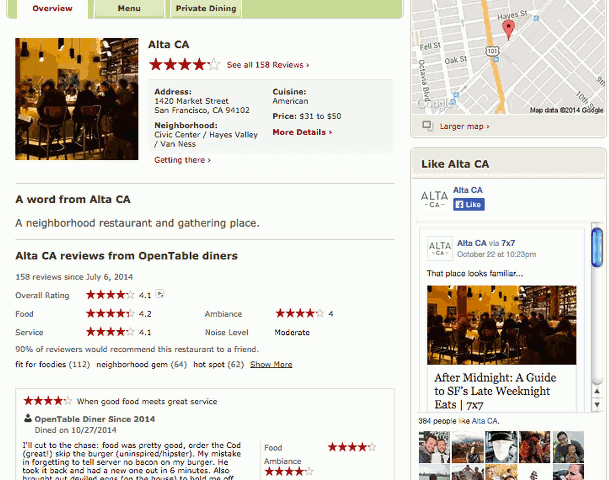Open the After Midnight 7x7 article
The height and width of the screenshot is (480, 609).
[495, 391]
